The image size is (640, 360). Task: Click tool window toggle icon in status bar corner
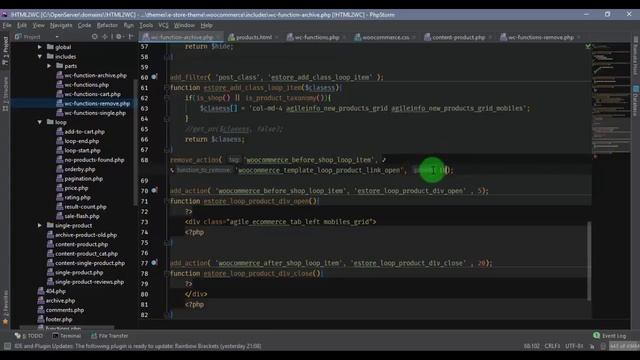click(x=7, y=346)
